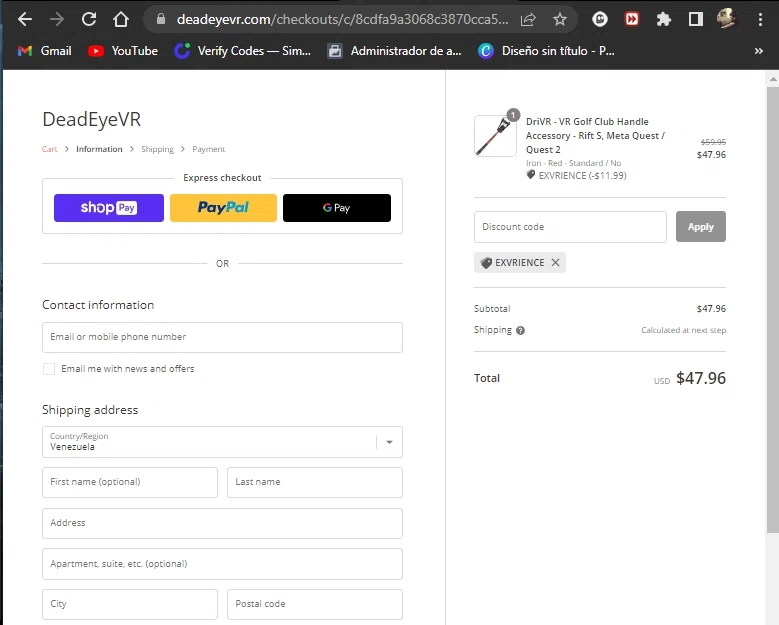The height and width of the screenshot is (625, 779).
Task: Open the browser home page icon
Action: tap(121, 19)
